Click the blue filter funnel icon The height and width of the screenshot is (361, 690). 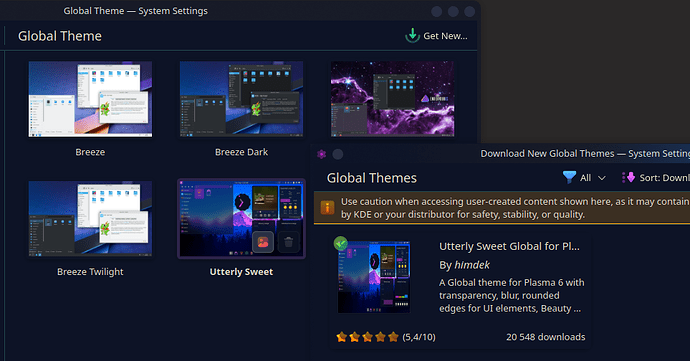coord(569,177)
